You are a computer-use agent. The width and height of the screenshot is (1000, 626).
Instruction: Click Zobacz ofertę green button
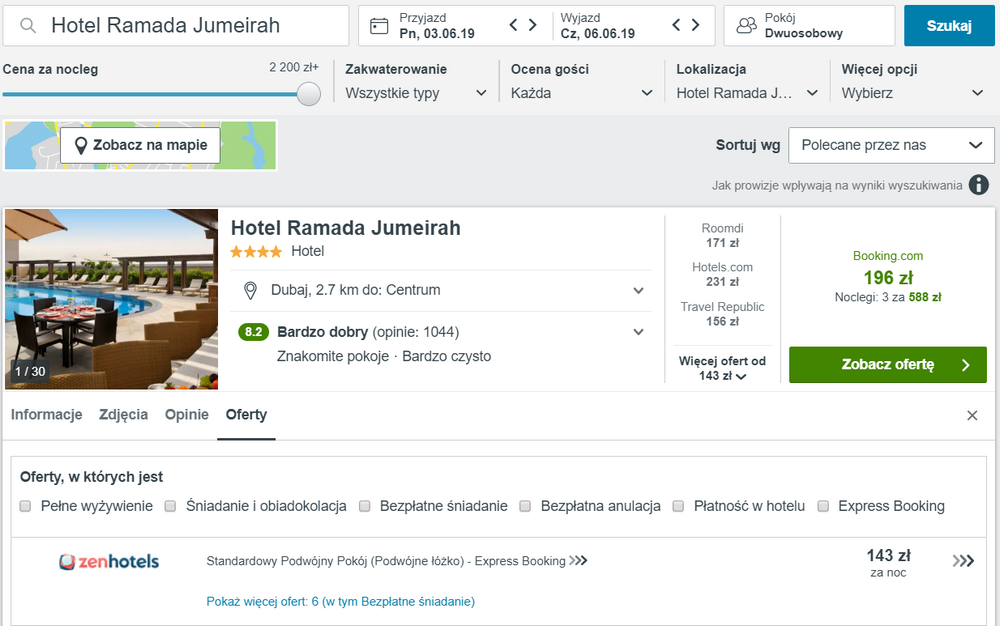pos(888,365)
